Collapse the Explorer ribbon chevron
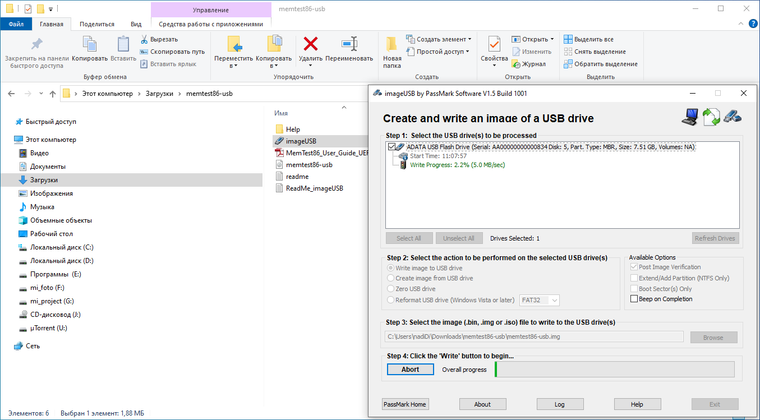This screenshot has height=420, width=760. [x=741, y=24]
